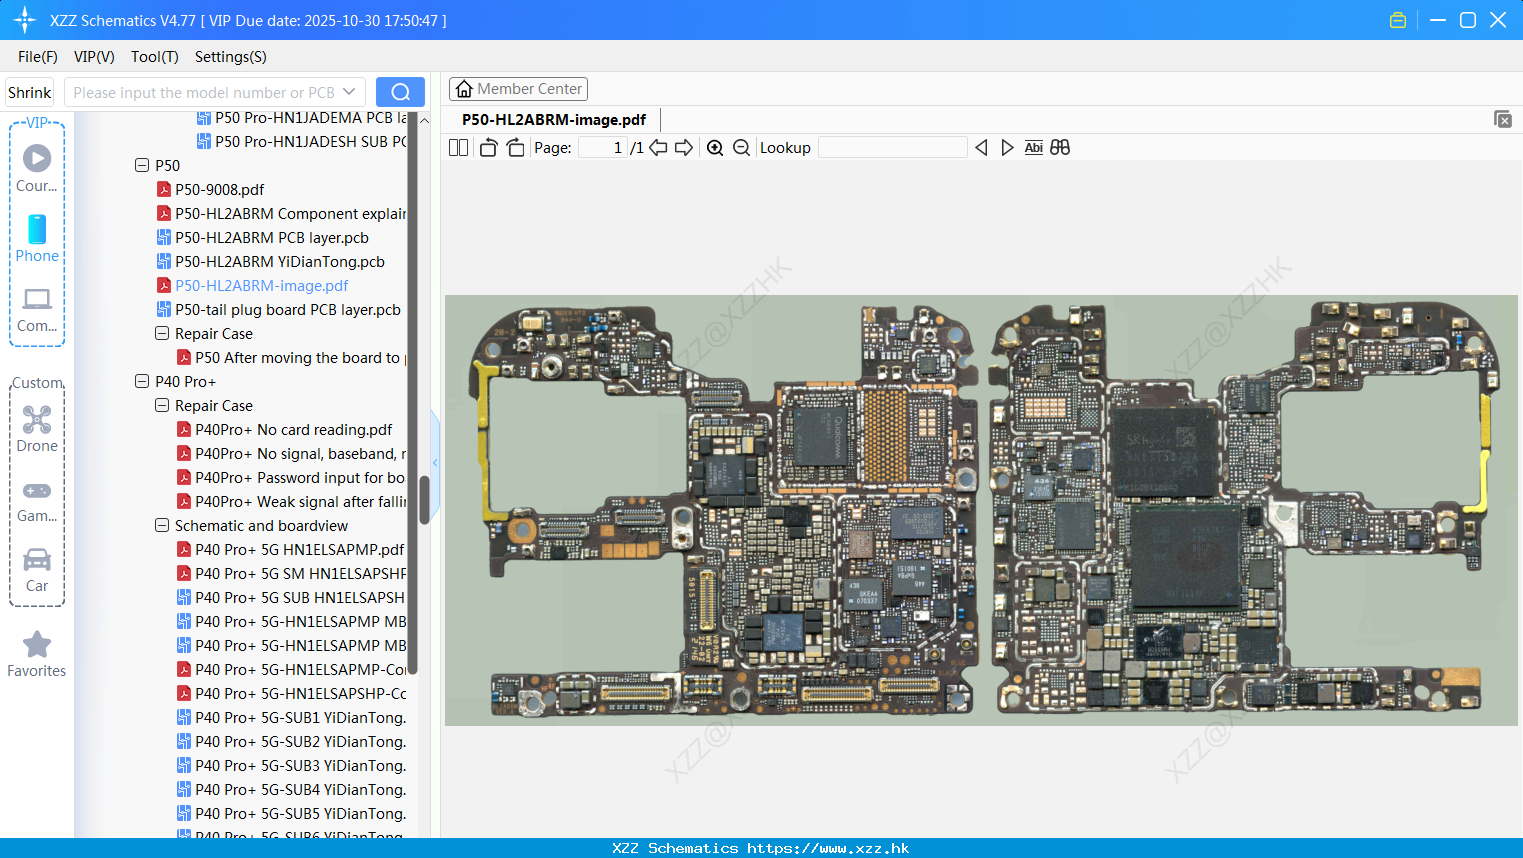
Task: Select P50-HL2ABRM-image.pdf in the tree
Action: click(253, 285)
